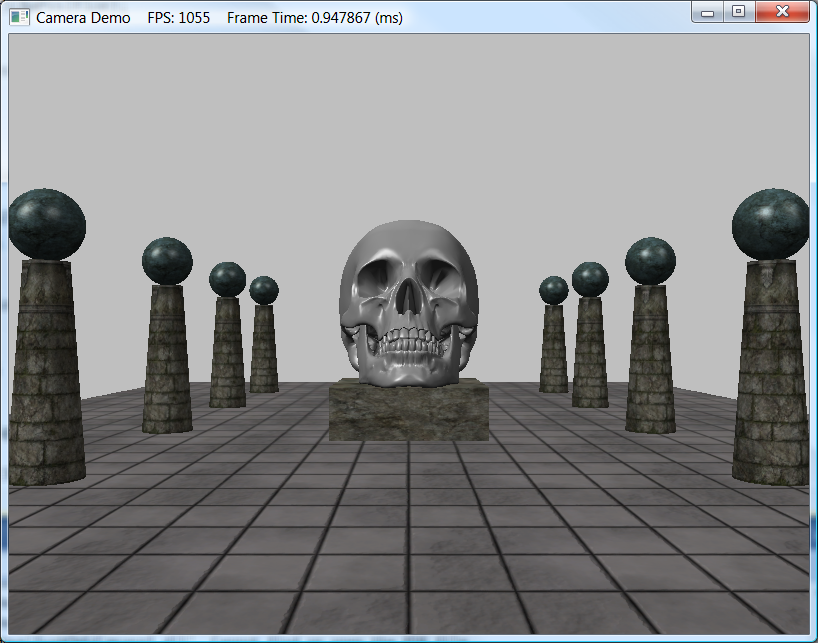Viewport: 818px width, 643px height.
Task: Click the farthest left pillar's sphere
Action: (x=264, y=290)
